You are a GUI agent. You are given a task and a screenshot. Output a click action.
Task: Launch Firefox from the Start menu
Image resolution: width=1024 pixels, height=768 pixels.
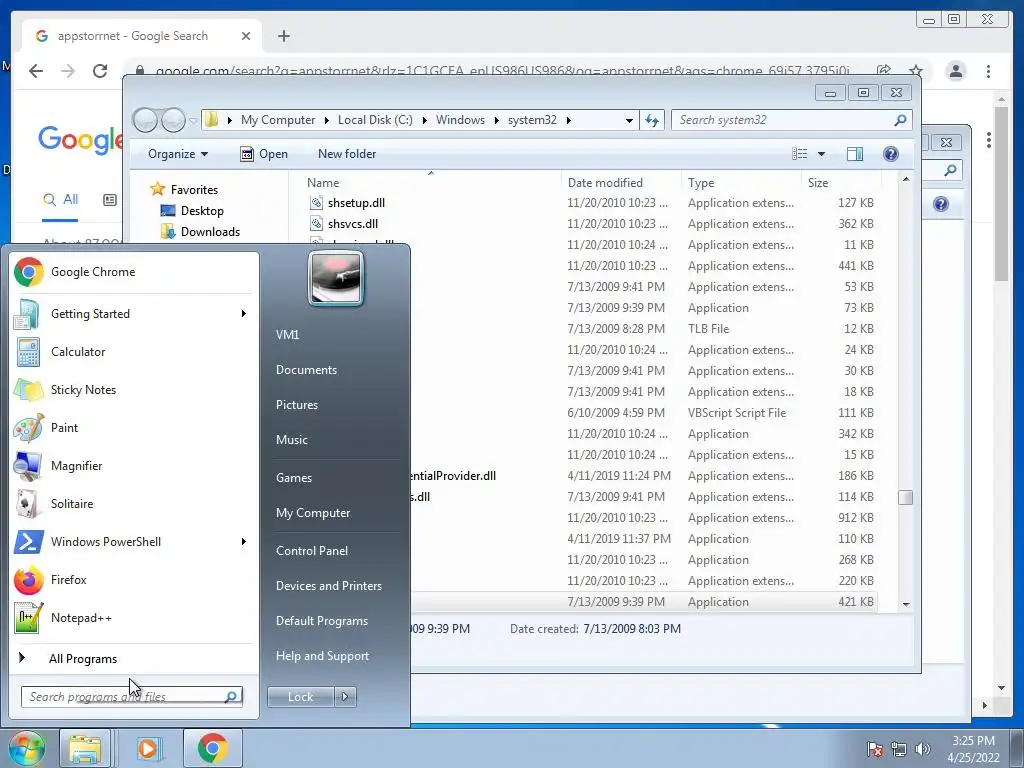[134, 579]
